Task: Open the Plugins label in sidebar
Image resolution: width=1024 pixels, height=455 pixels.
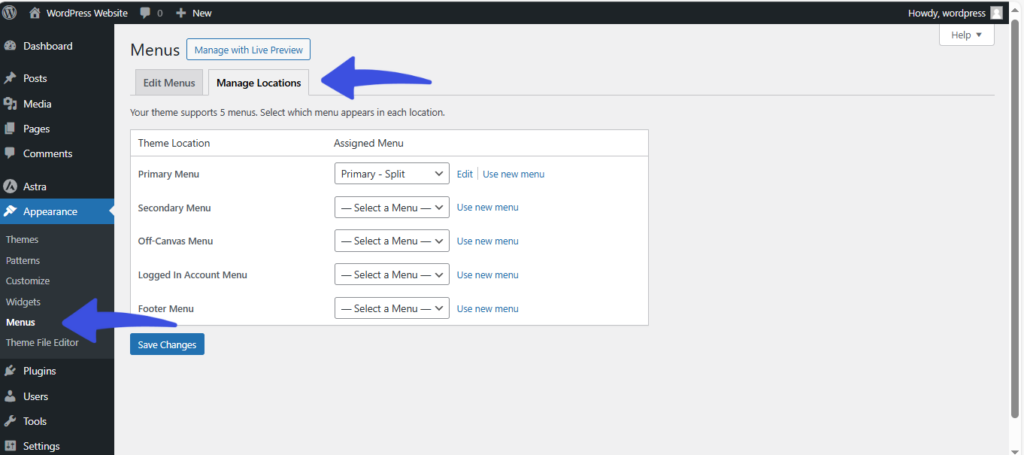Action: point(40,371)
